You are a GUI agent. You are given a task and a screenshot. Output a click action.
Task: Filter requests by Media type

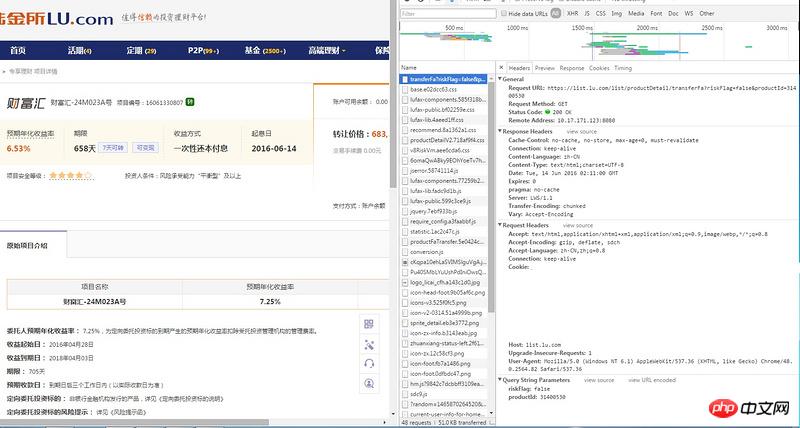[636, 14]
